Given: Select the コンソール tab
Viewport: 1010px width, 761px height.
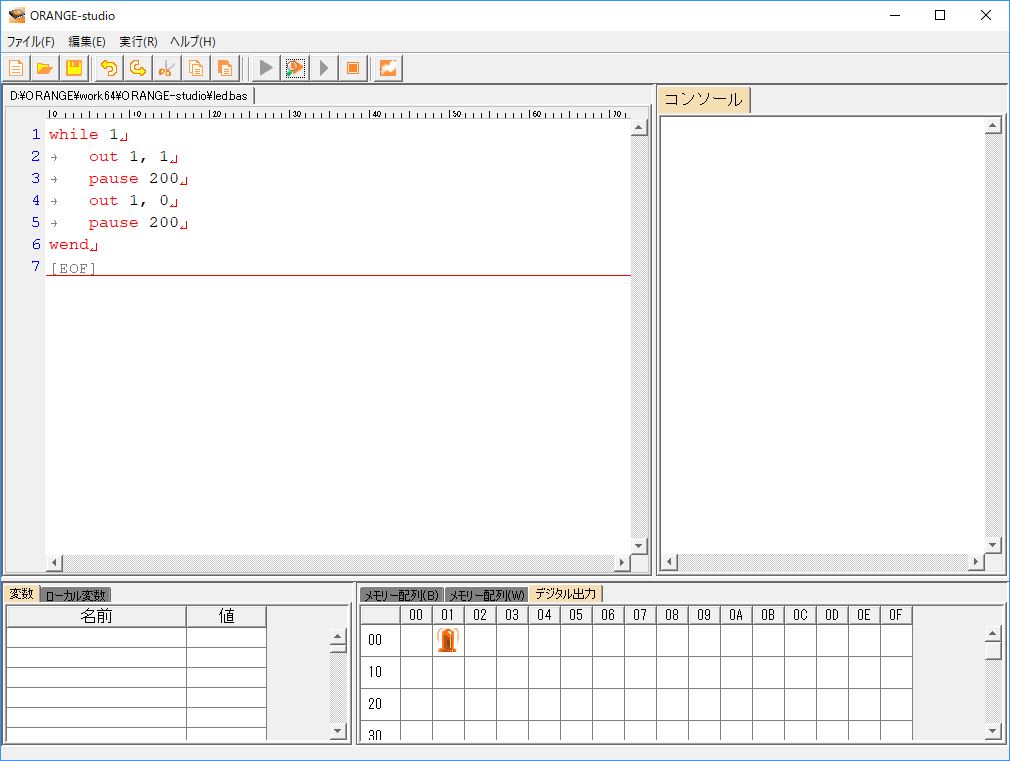Looking at the screenshot, I should click(703, 100).
